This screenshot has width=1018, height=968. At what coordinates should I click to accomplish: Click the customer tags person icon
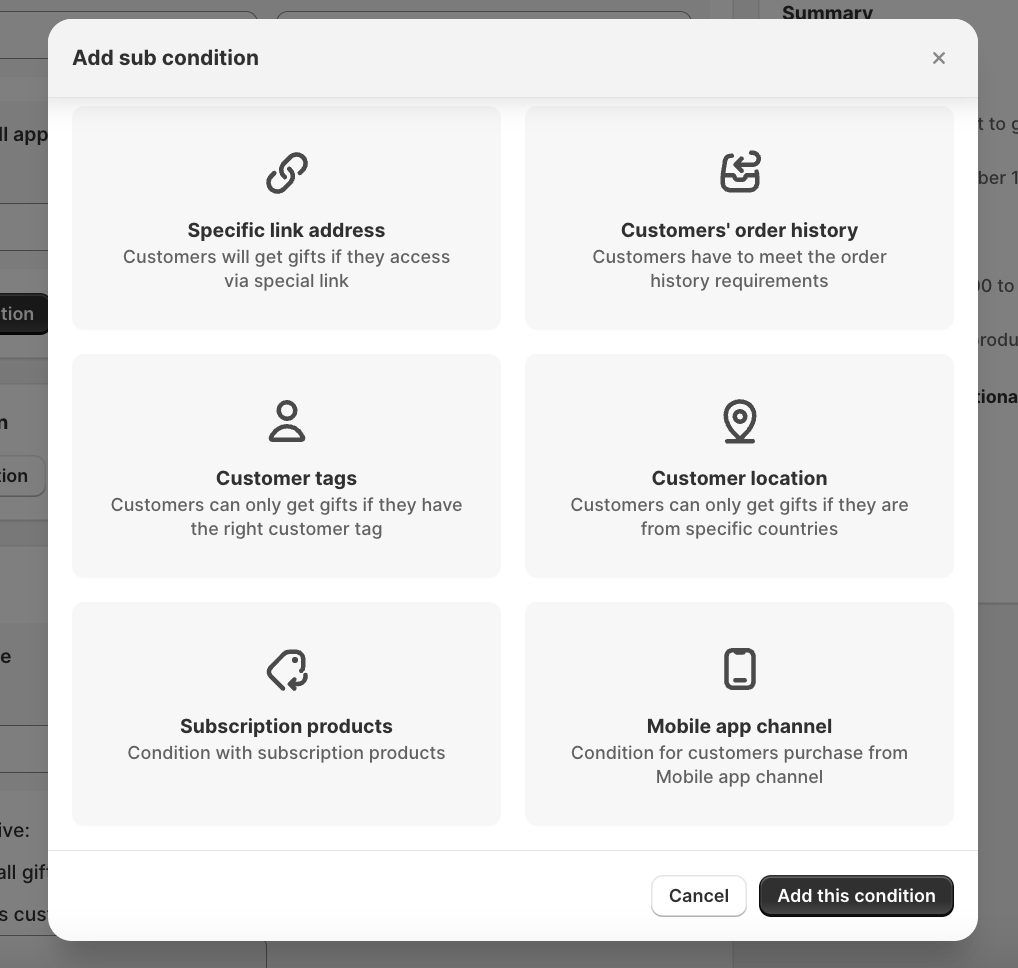click(286, 421)
